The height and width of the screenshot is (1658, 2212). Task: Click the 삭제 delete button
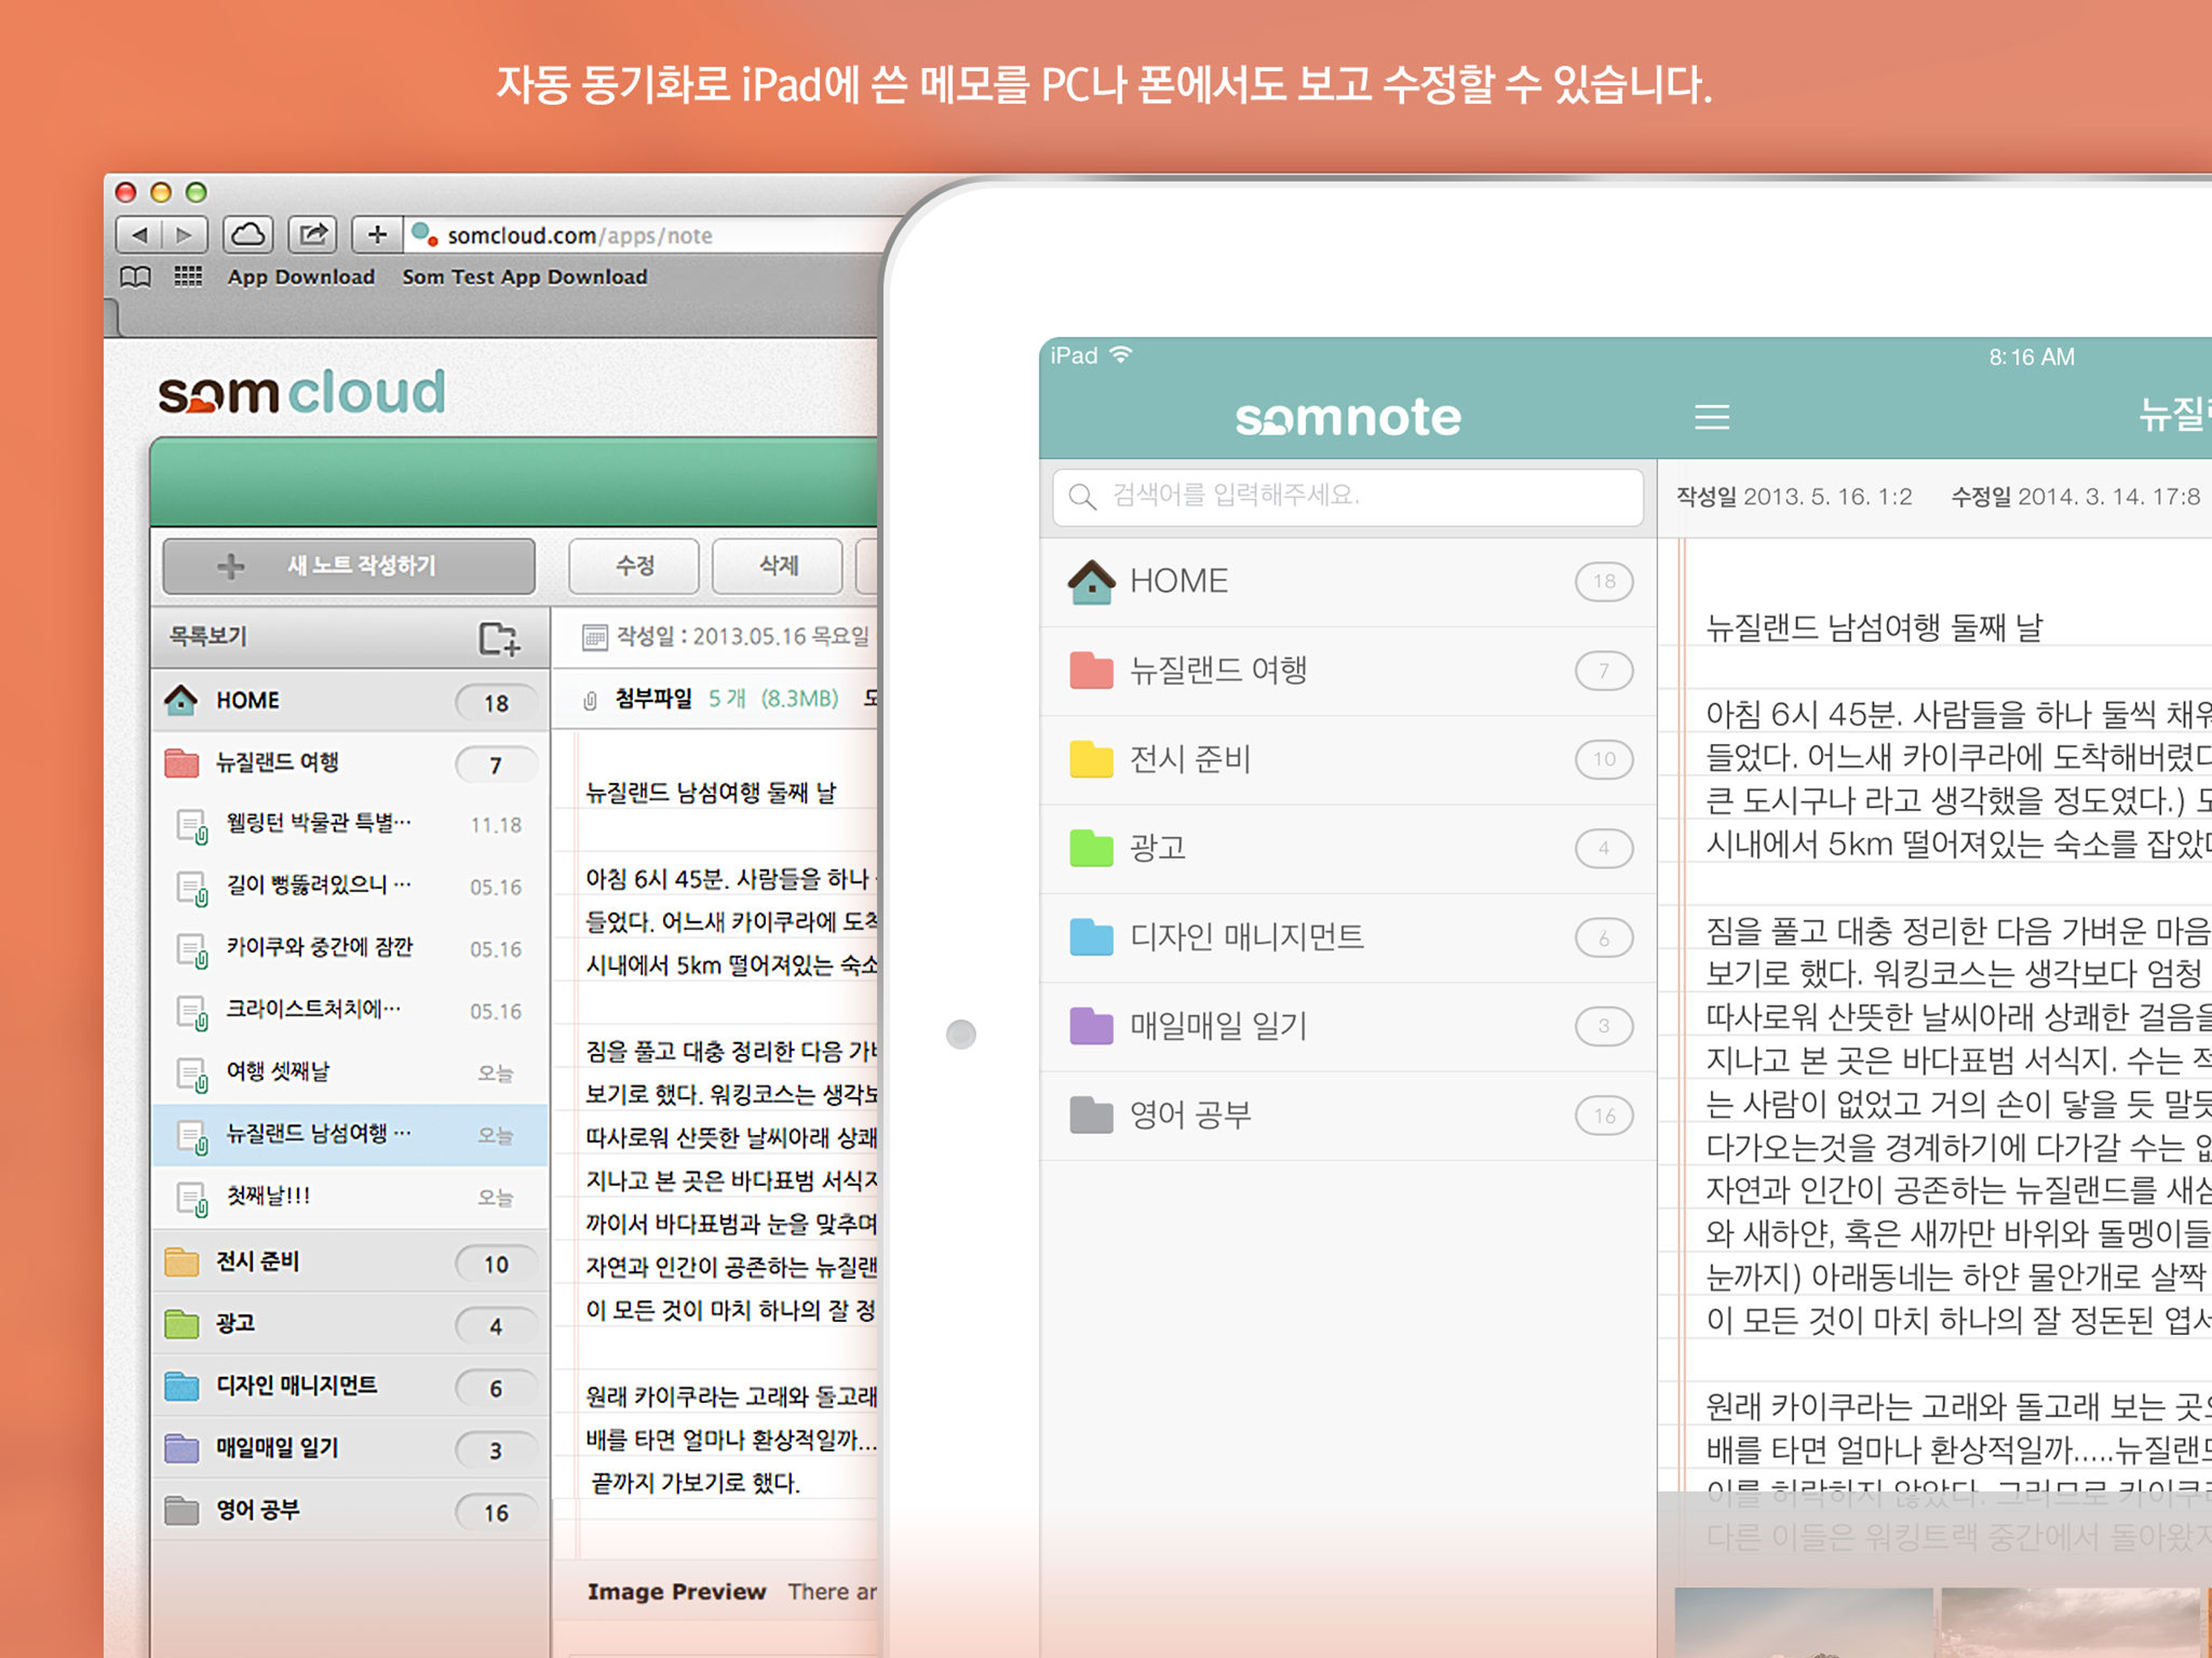778,566
